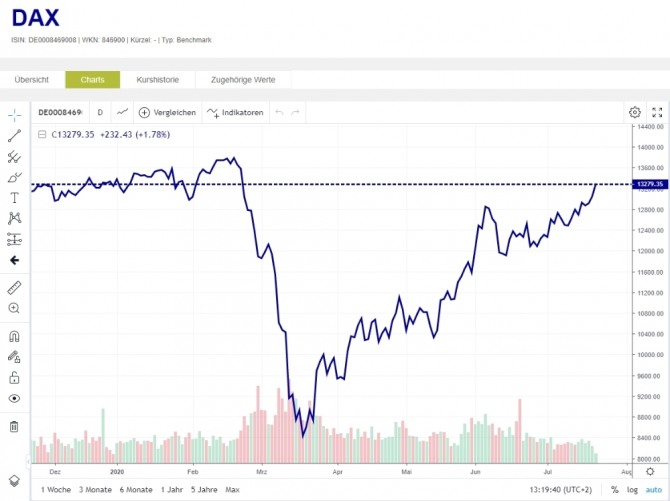Activate the zoom-in magnifier tool
The height and width of the screenshot is (501, 670).
point(14,308)
